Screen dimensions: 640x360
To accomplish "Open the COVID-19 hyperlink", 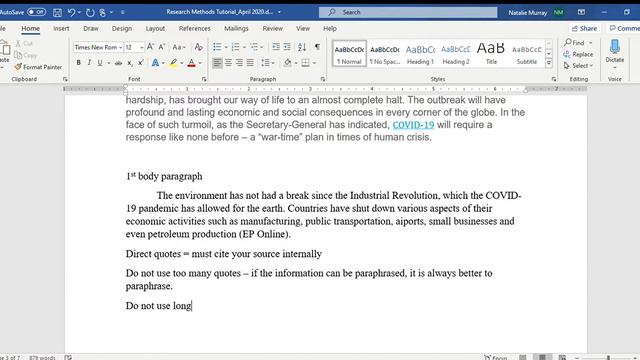I will click(413, 125).
